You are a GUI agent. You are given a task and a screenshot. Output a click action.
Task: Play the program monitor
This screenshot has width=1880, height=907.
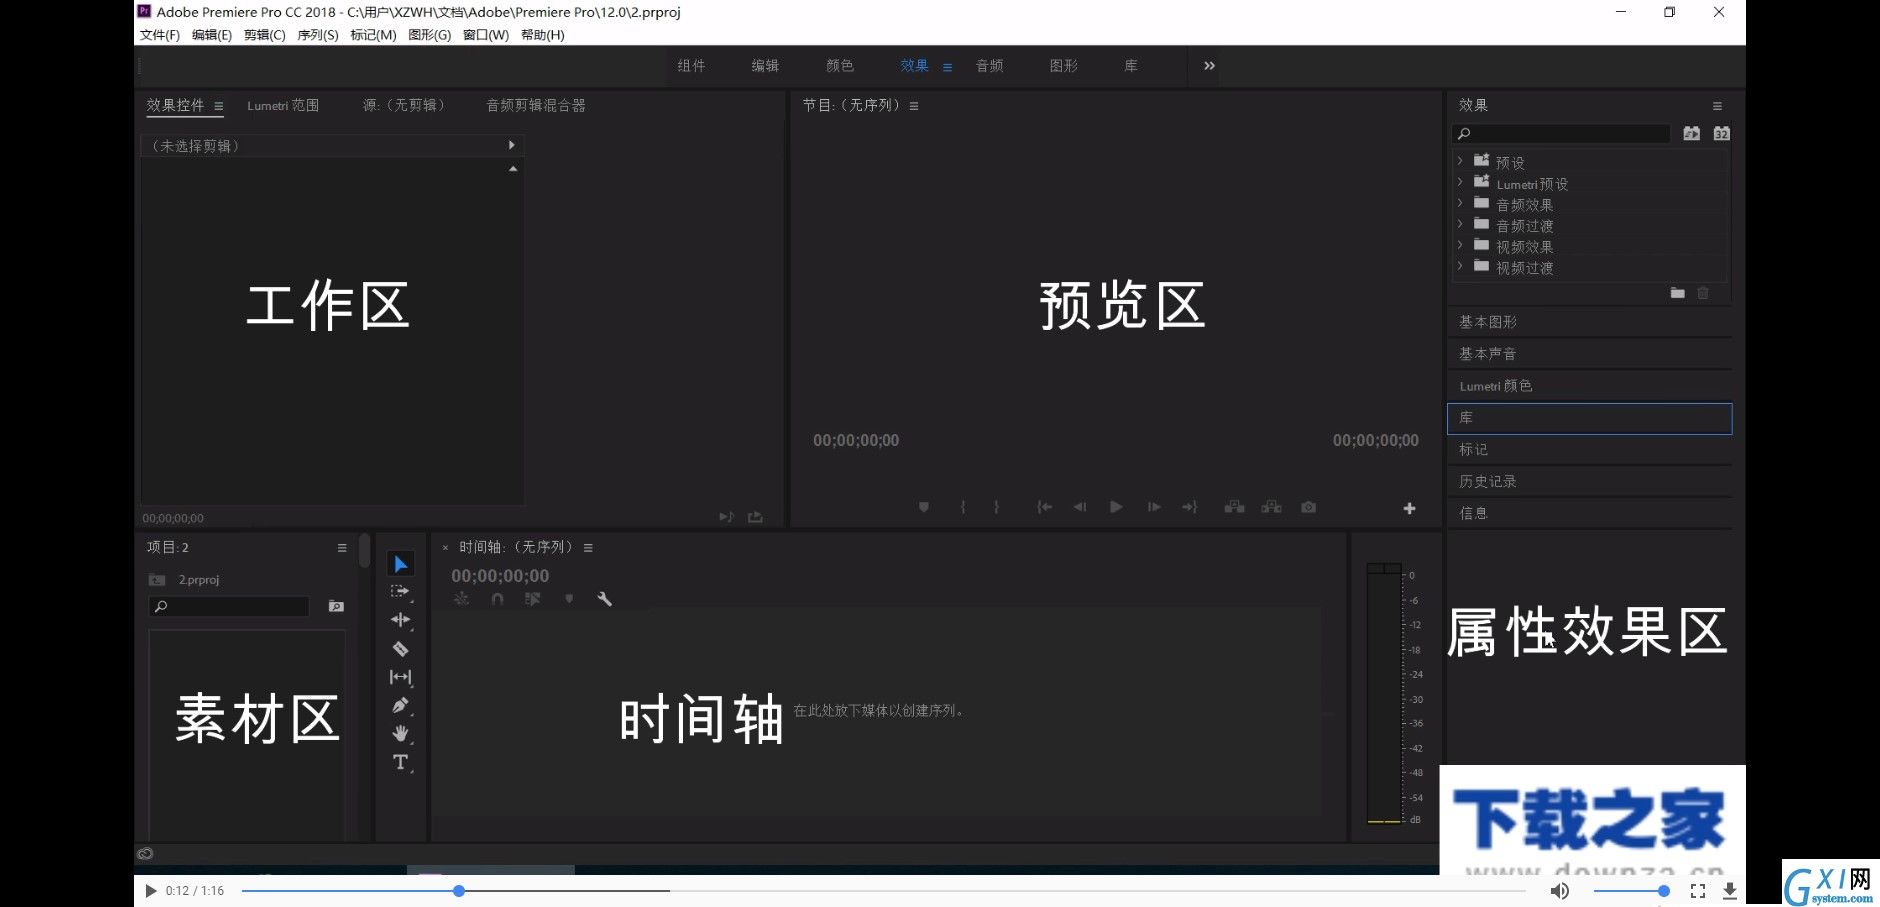1116,507
